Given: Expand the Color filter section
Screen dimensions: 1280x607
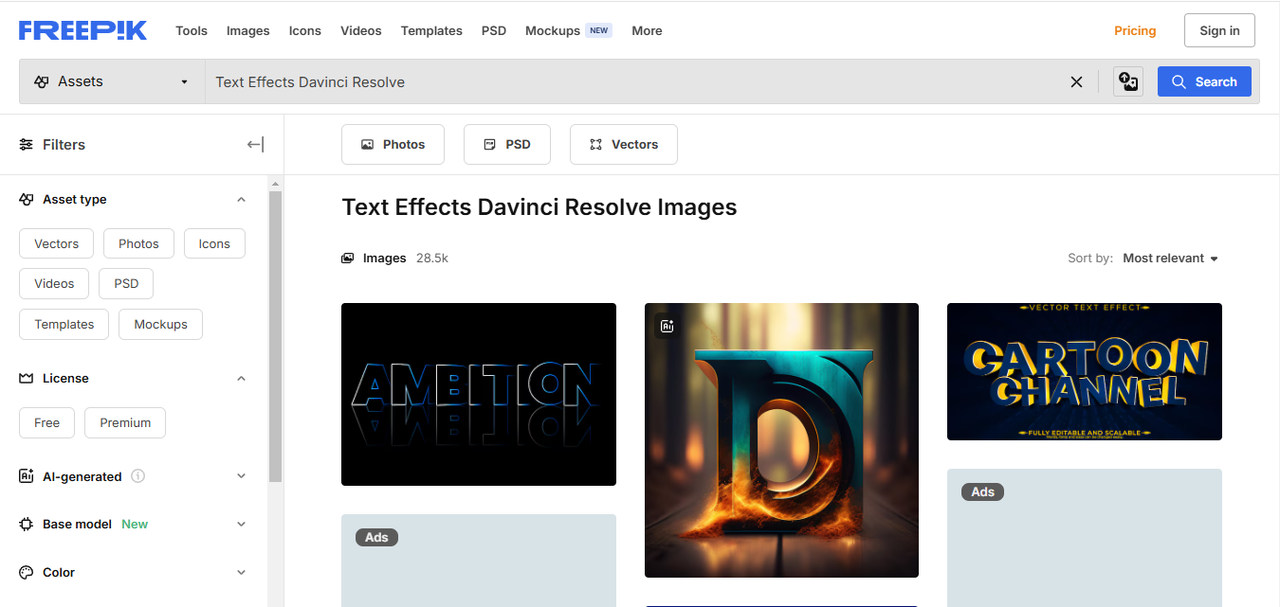Looking at the screenshot, I should point(241,572).
